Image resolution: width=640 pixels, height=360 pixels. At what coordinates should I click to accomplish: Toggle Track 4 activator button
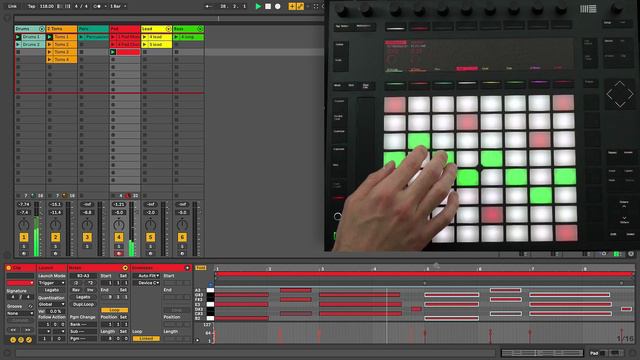[119, 237]
